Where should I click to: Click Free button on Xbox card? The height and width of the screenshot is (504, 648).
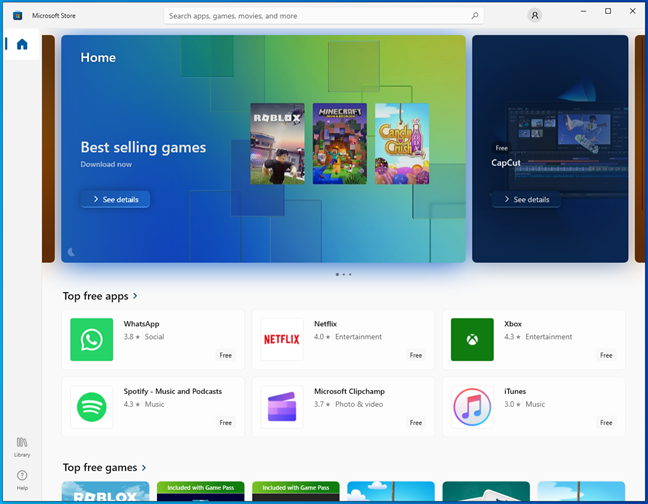(606, 355)
